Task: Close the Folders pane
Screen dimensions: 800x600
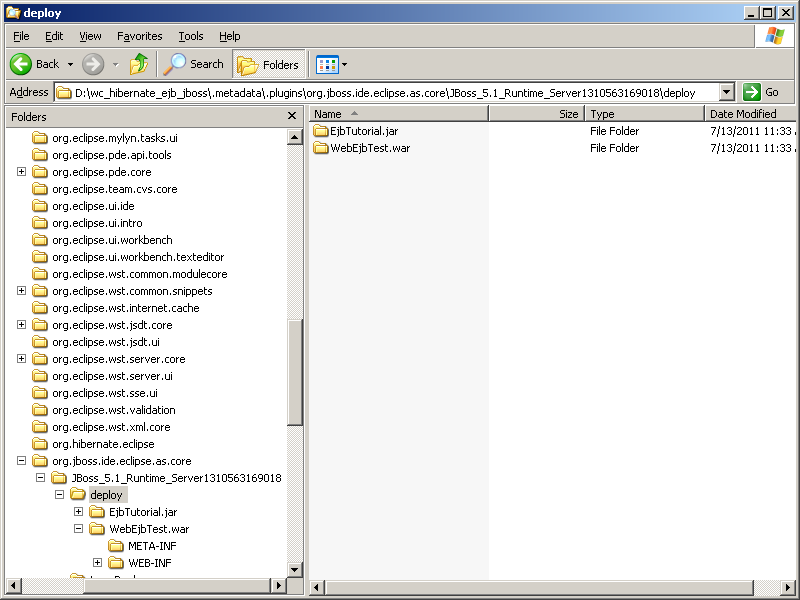Action: click(x=292, y=116)
